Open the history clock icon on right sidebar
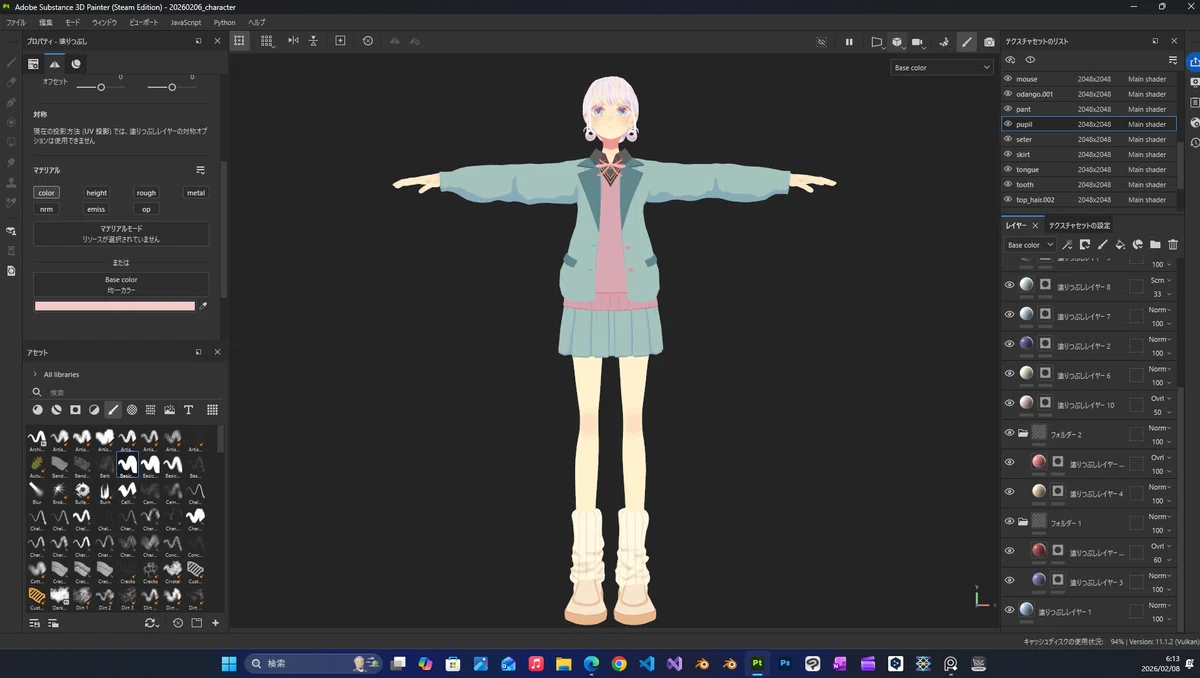The image size is (1200, 678). [x=1194, y=142]
